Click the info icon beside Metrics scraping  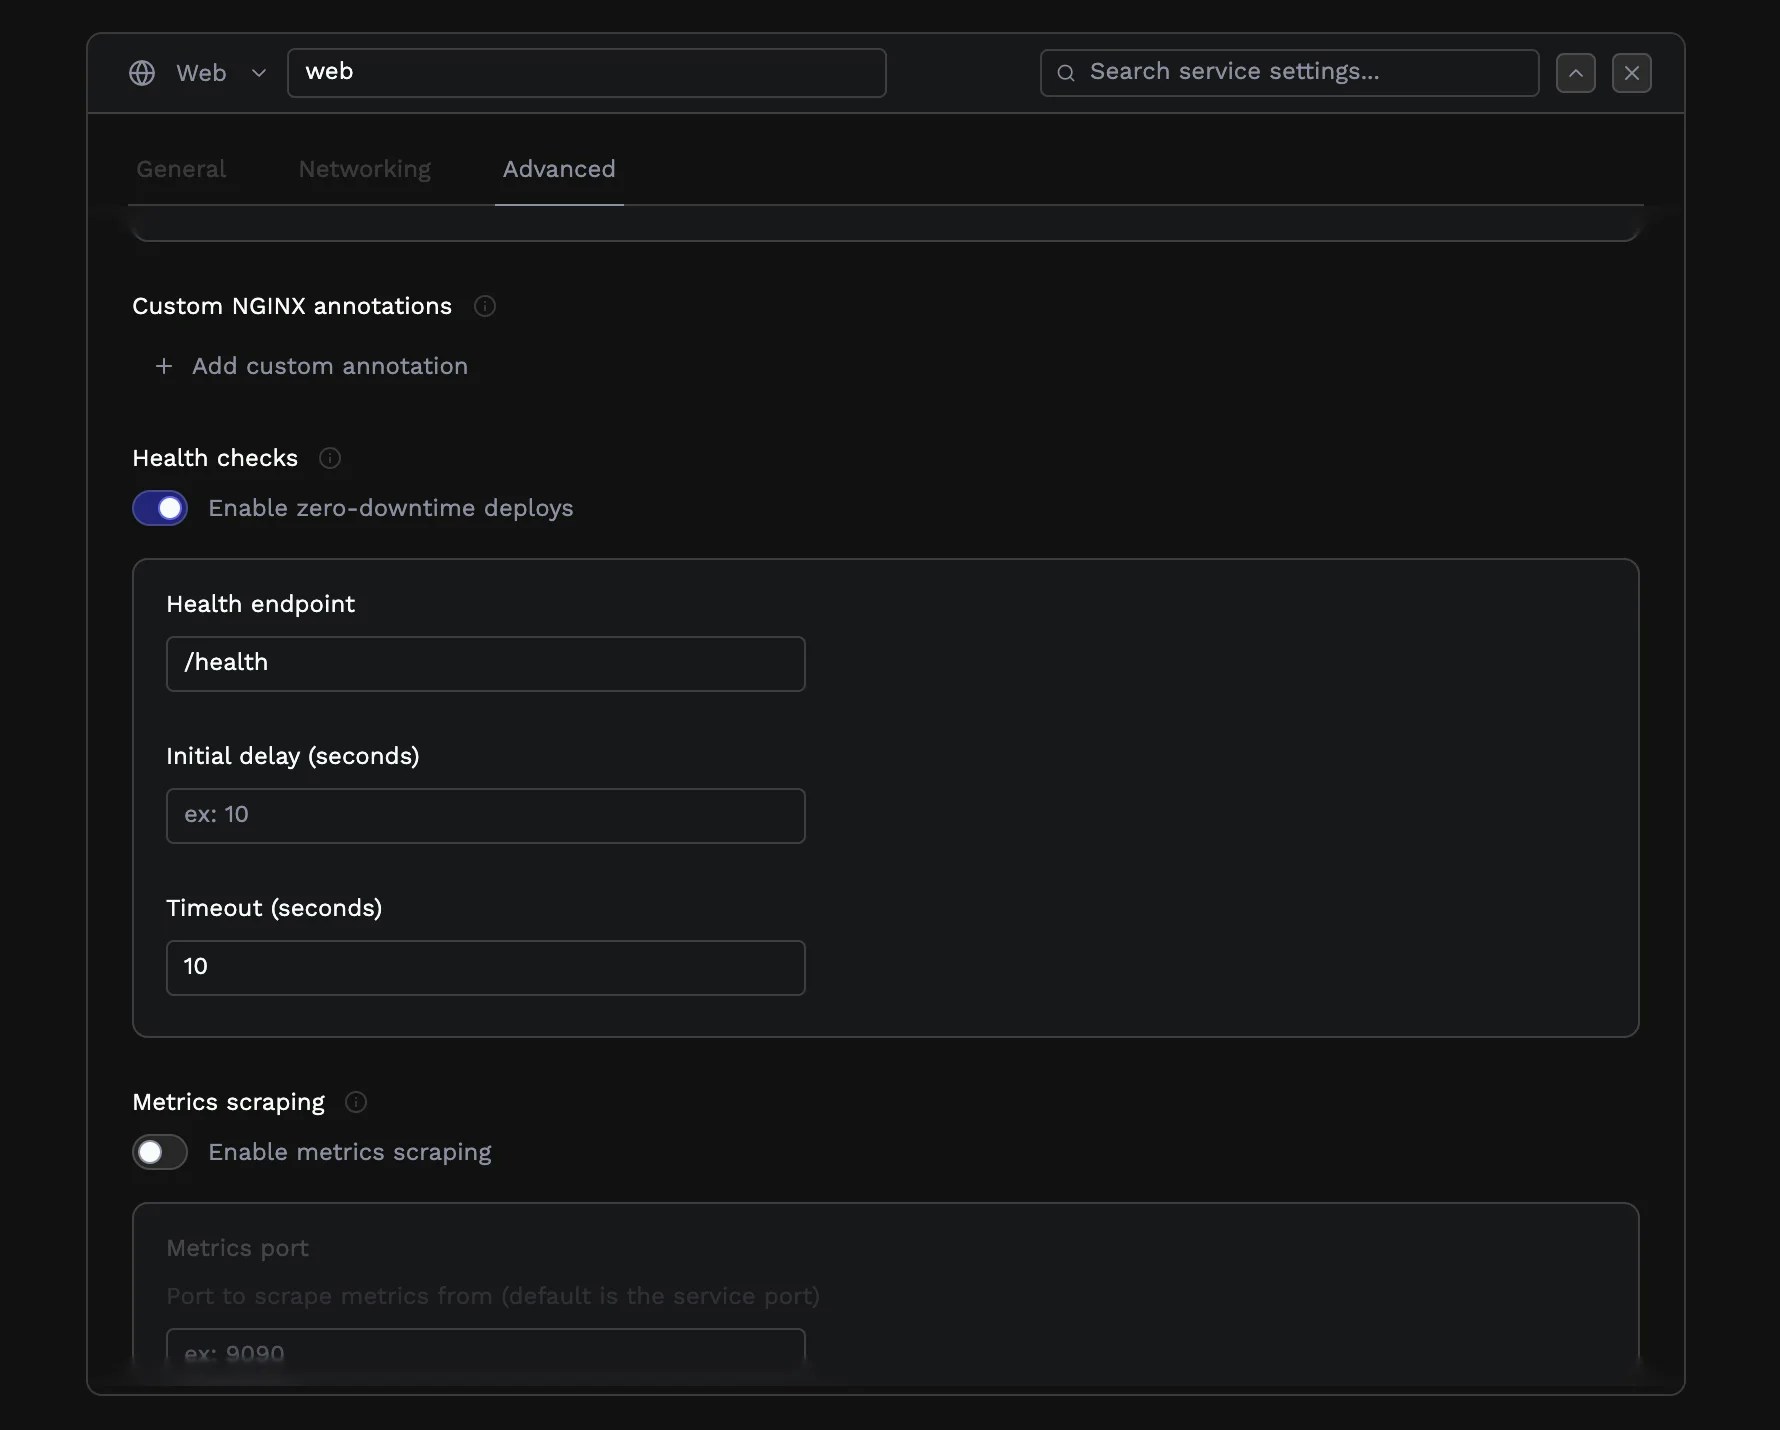[x=355, y=1102]
